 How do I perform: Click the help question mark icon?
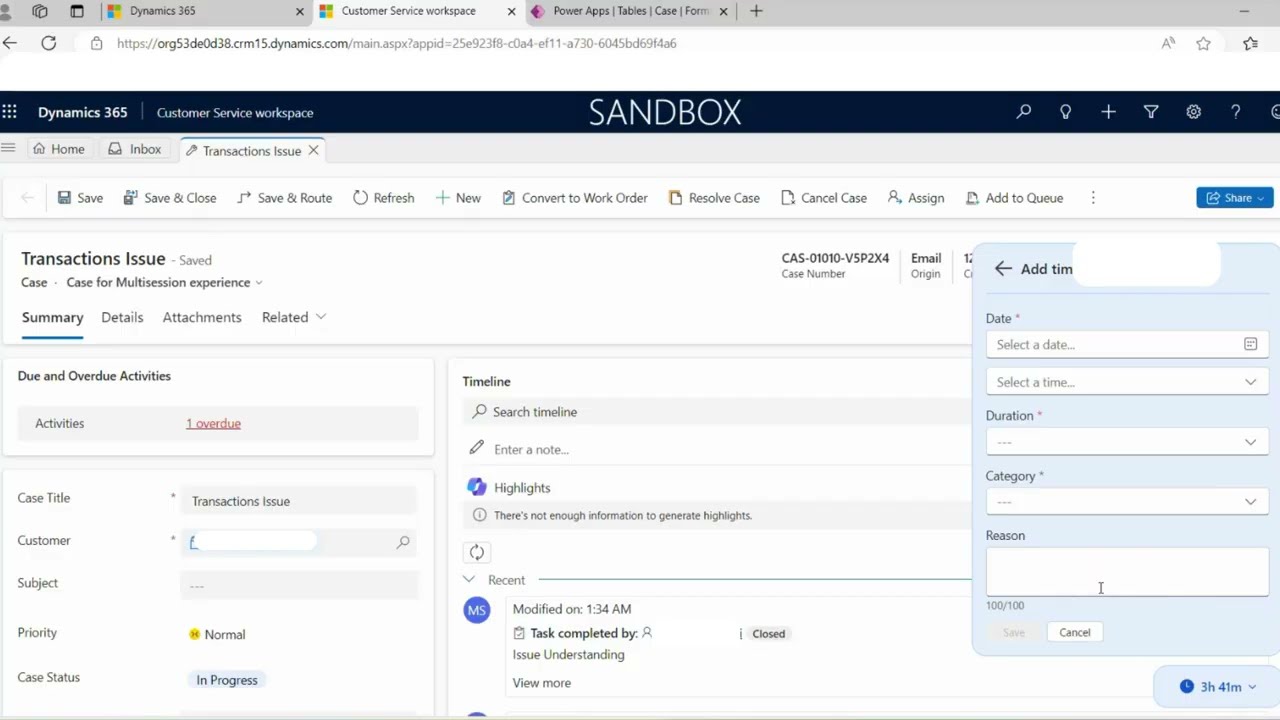pos(1236,112)
